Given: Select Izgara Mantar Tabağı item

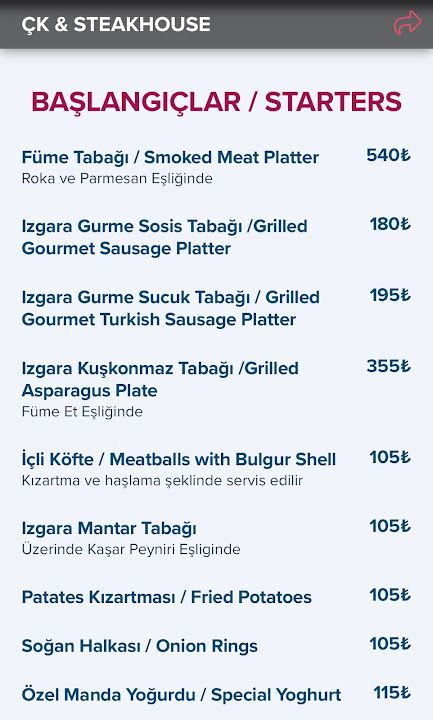Looking at the screenshot, I should pos(109,528).
